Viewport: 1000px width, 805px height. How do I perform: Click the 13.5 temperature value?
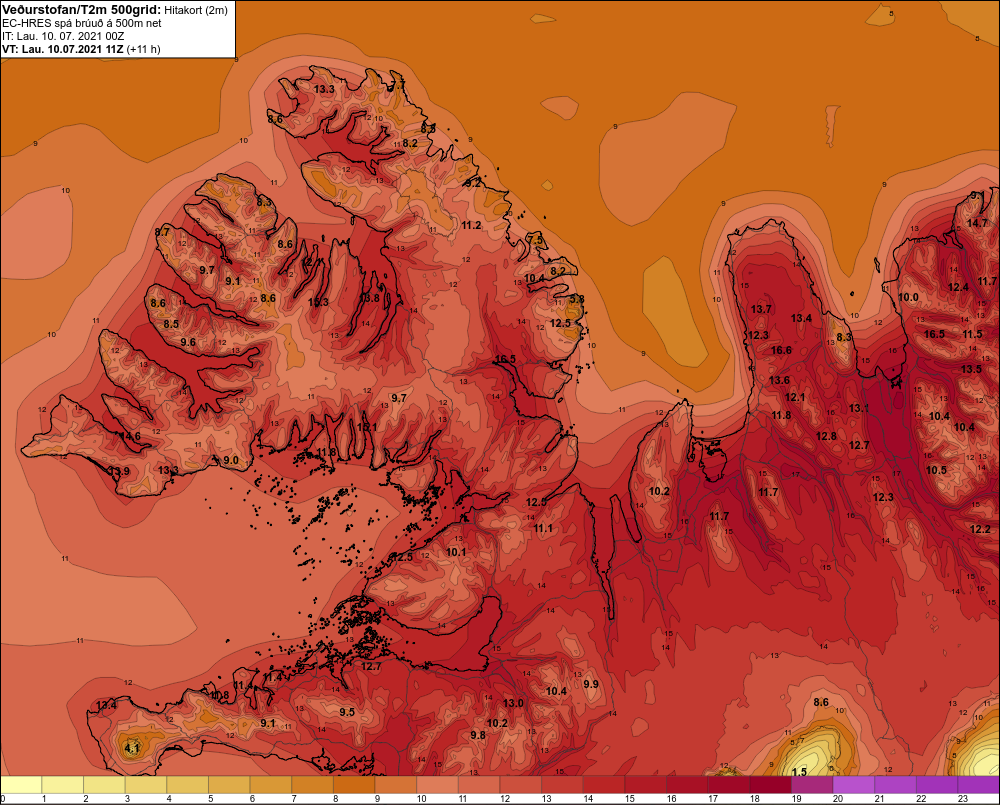click(x=971, y=369)
